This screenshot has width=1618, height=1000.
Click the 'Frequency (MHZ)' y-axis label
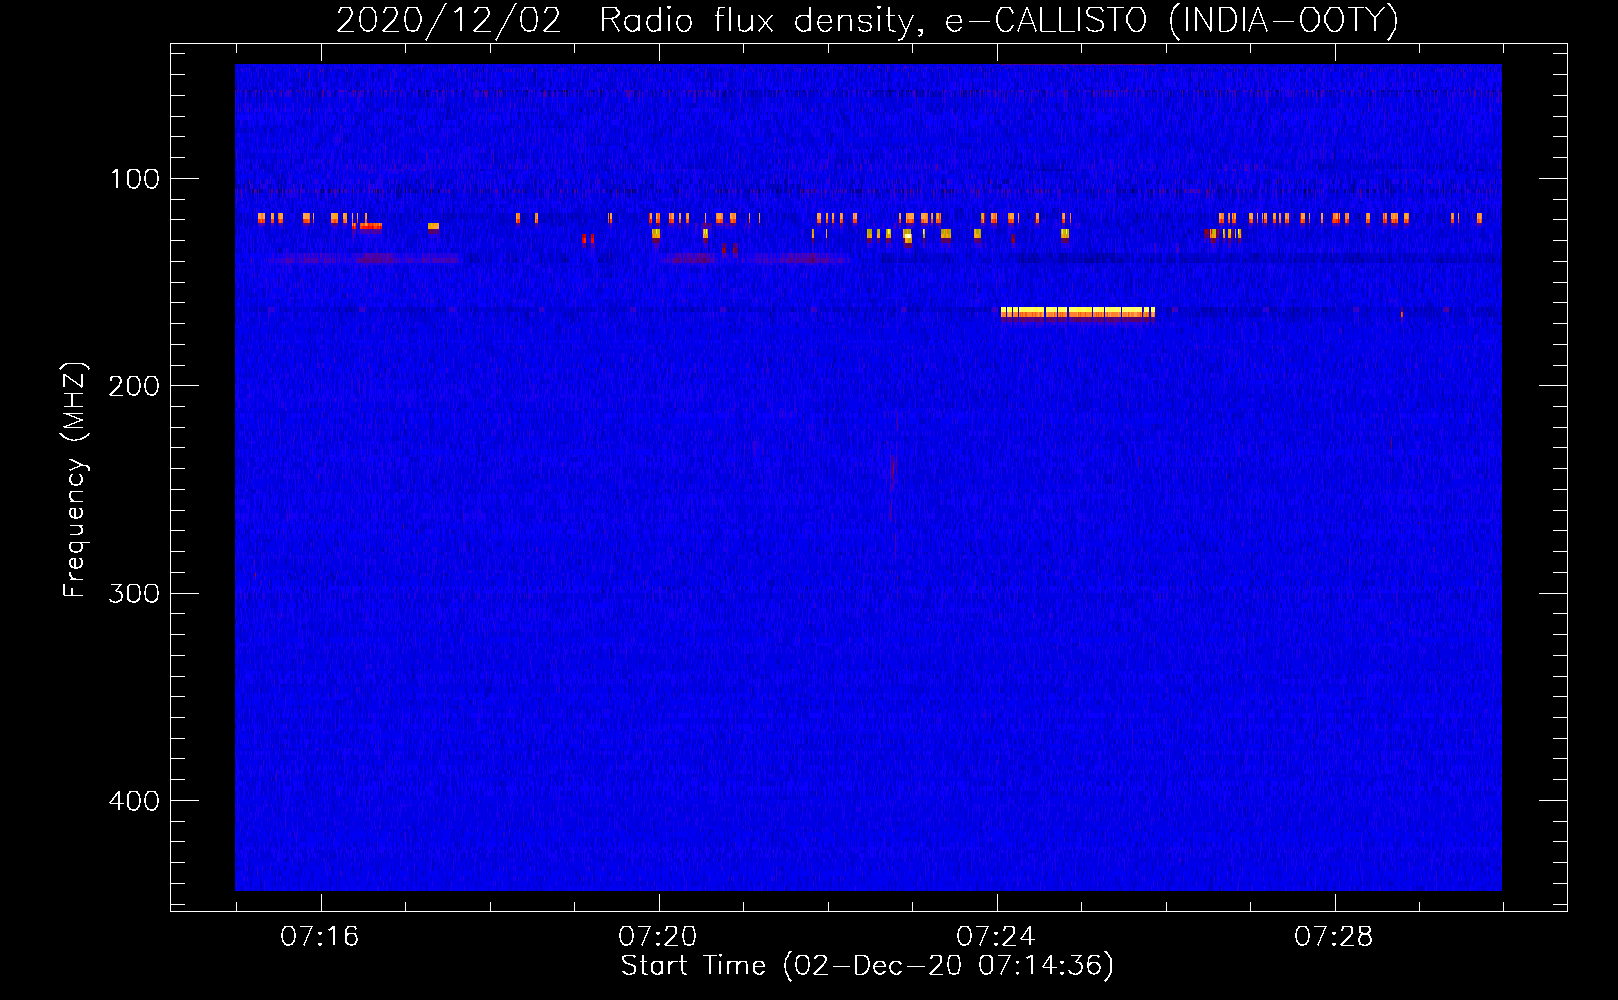[75, 480]
